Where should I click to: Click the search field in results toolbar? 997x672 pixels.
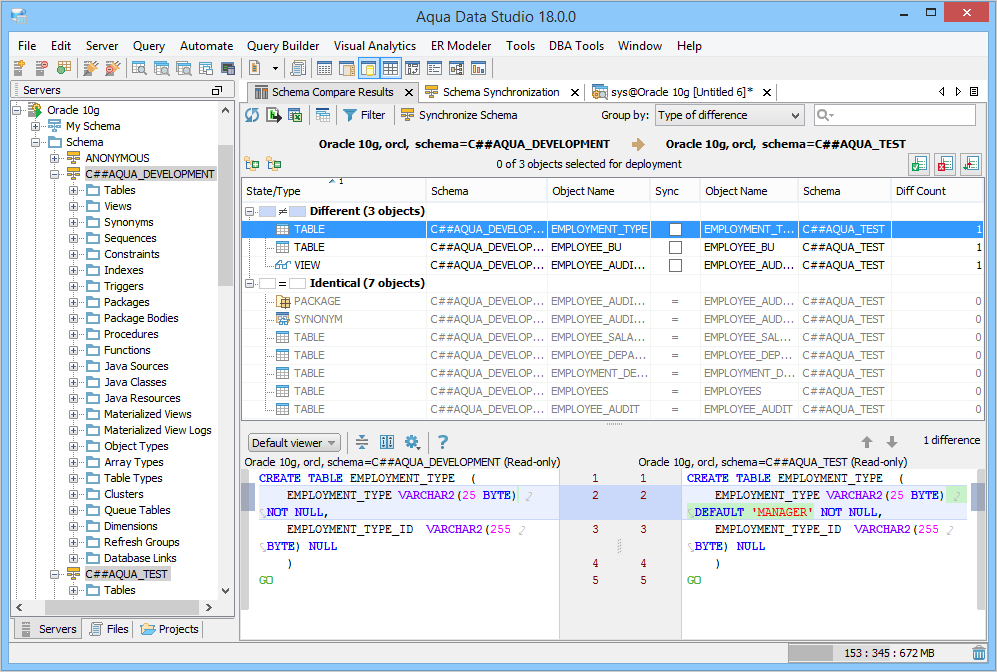pyautogui.click(x=900, y=115)
